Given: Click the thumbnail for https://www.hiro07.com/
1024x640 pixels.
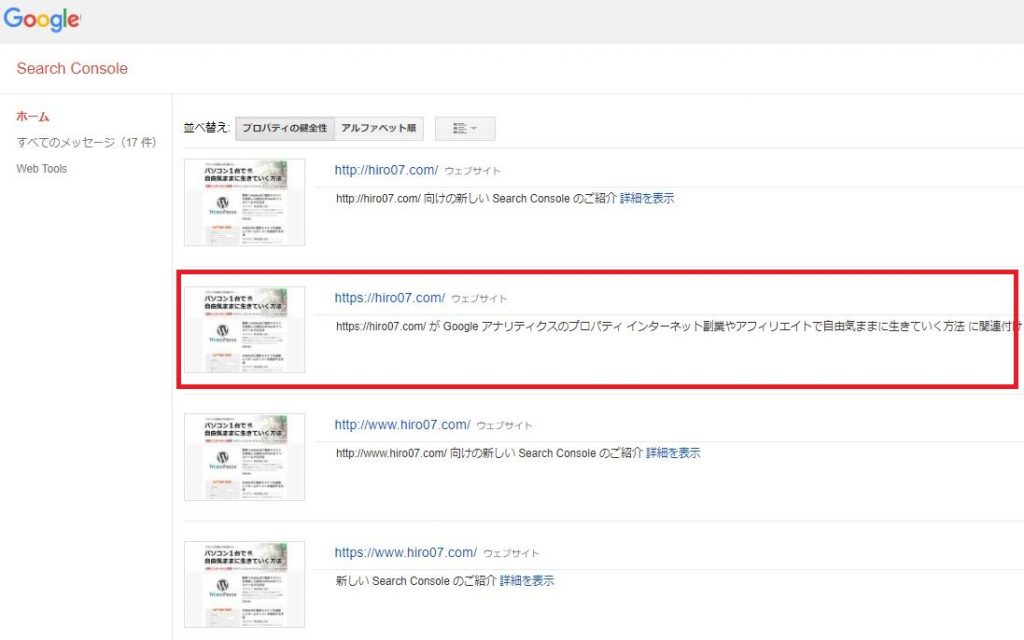Looking at the screenshot, I should pyautogui.click(x=244, y=584).
